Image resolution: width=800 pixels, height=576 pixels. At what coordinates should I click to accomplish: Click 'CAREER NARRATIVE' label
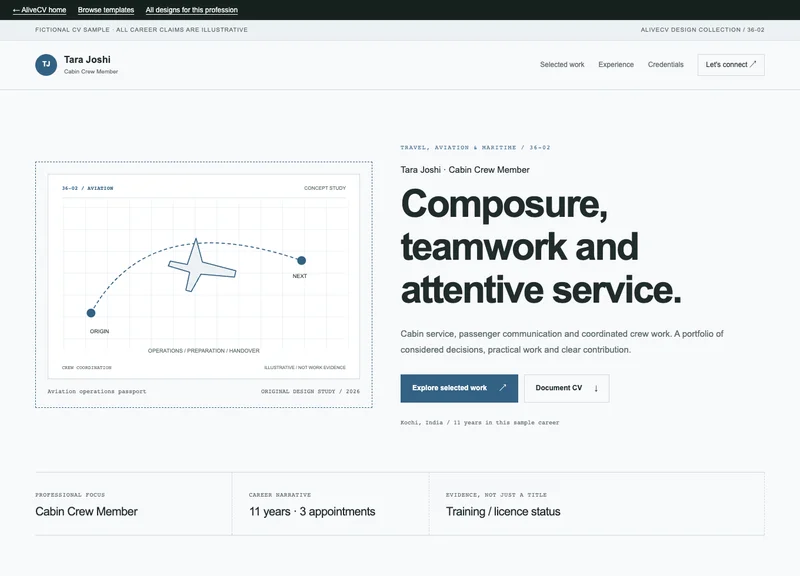click(280, 495)
